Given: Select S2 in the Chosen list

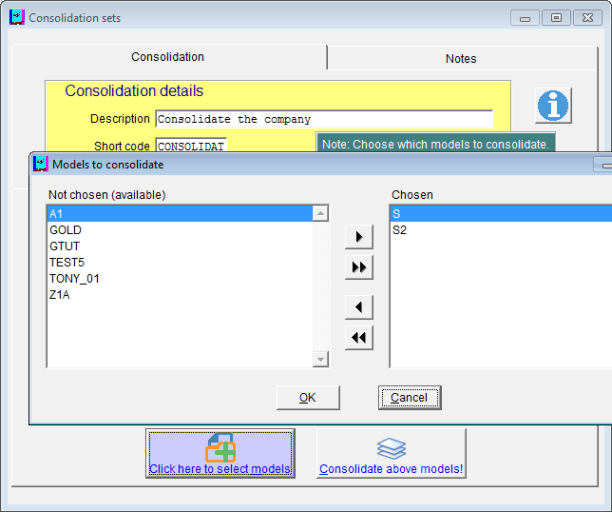Looking at the screenshot, I should tap(501, 230).
